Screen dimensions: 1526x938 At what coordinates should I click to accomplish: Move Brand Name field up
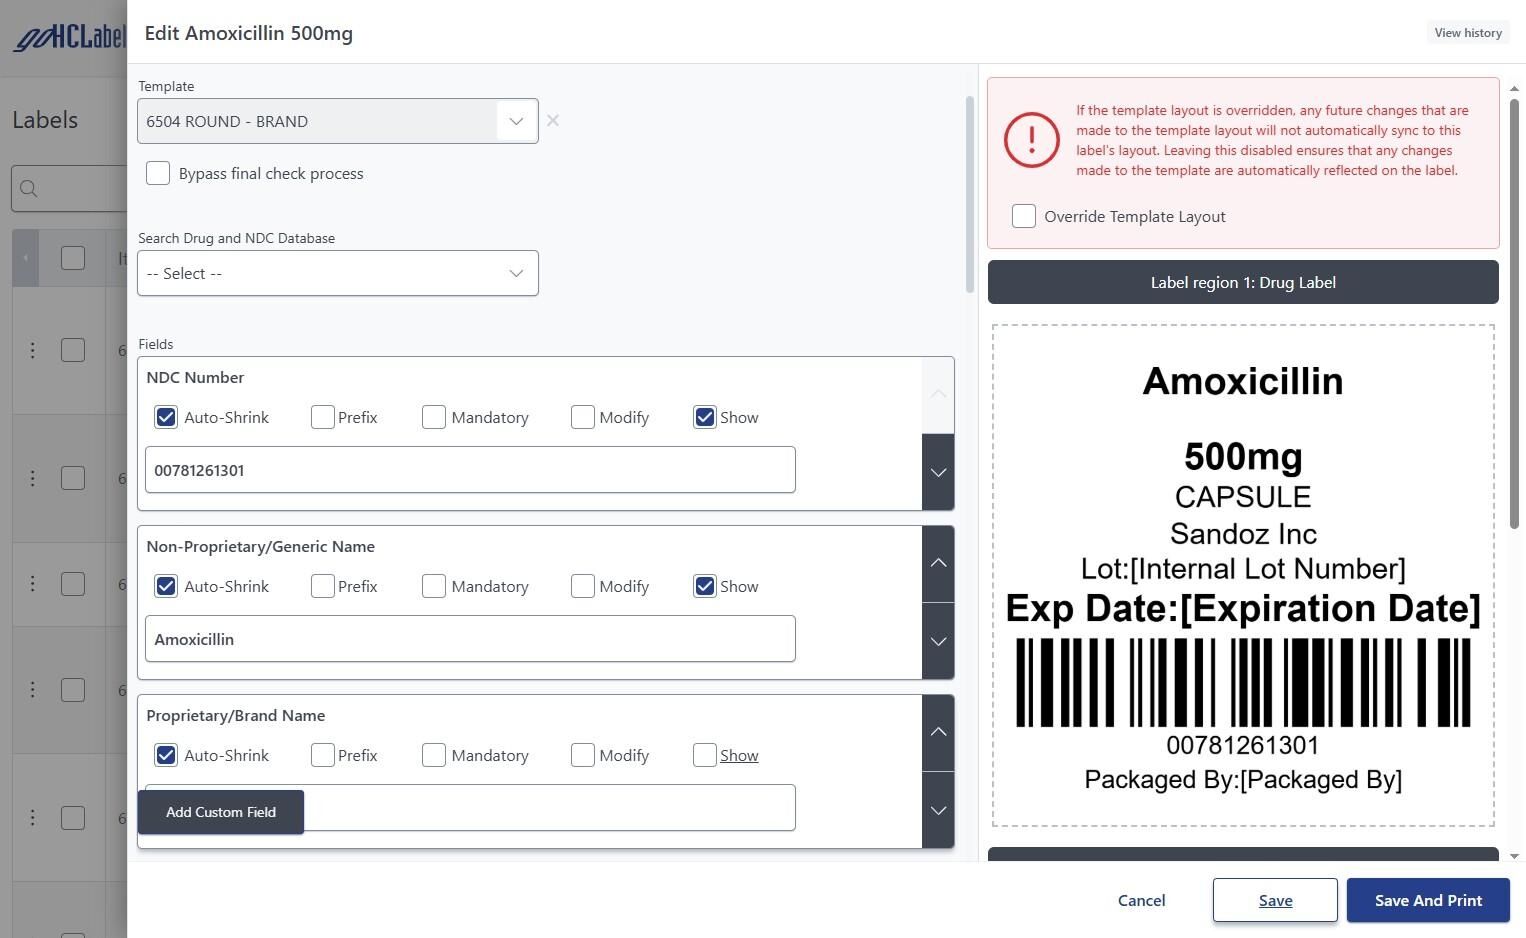tap(938, 732)
